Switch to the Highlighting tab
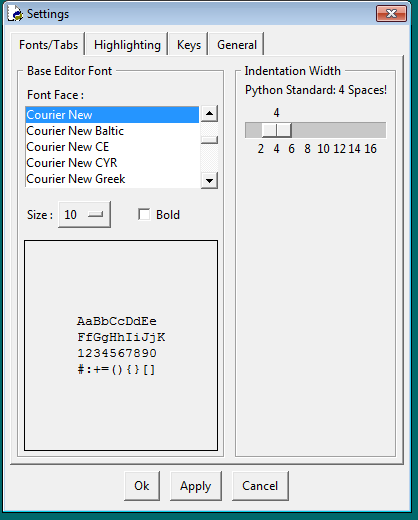Viewport: 418px width, 520px height. (x=127, y=45)
